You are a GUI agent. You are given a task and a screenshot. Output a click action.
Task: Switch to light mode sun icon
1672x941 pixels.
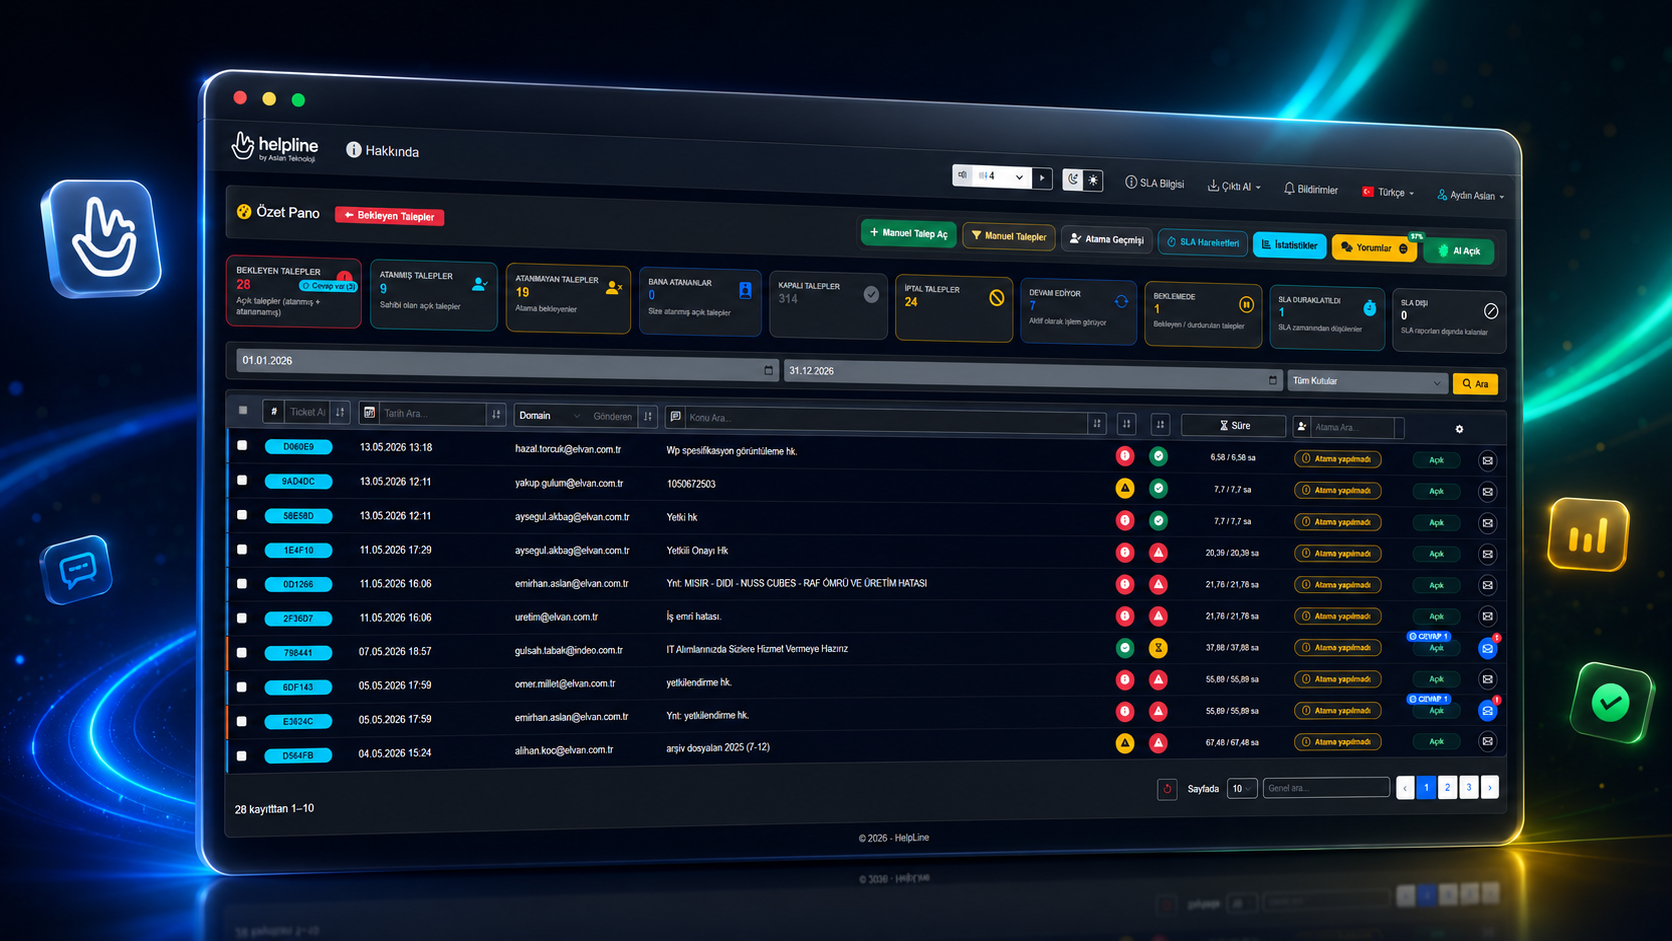click(1093, 180)
